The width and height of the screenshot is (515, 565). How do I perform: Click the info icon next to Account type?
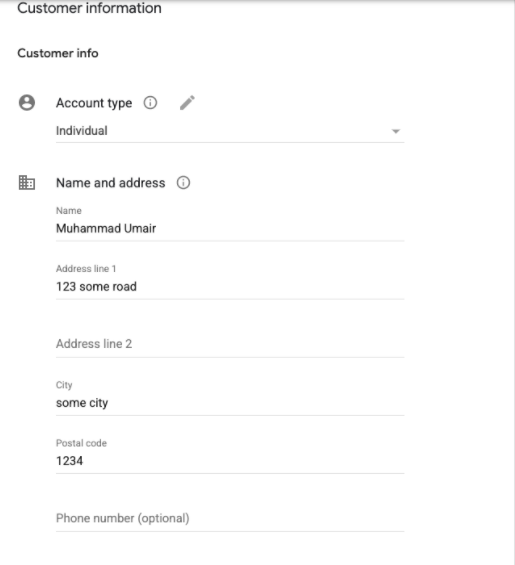150,103
